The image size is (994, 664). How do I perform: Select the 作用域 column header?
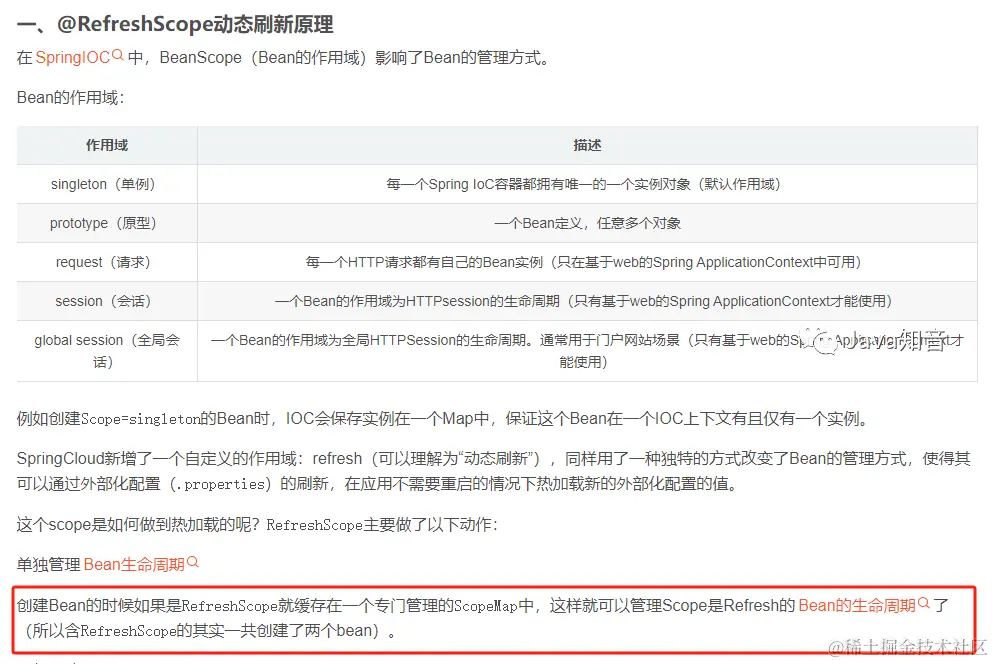107,145
